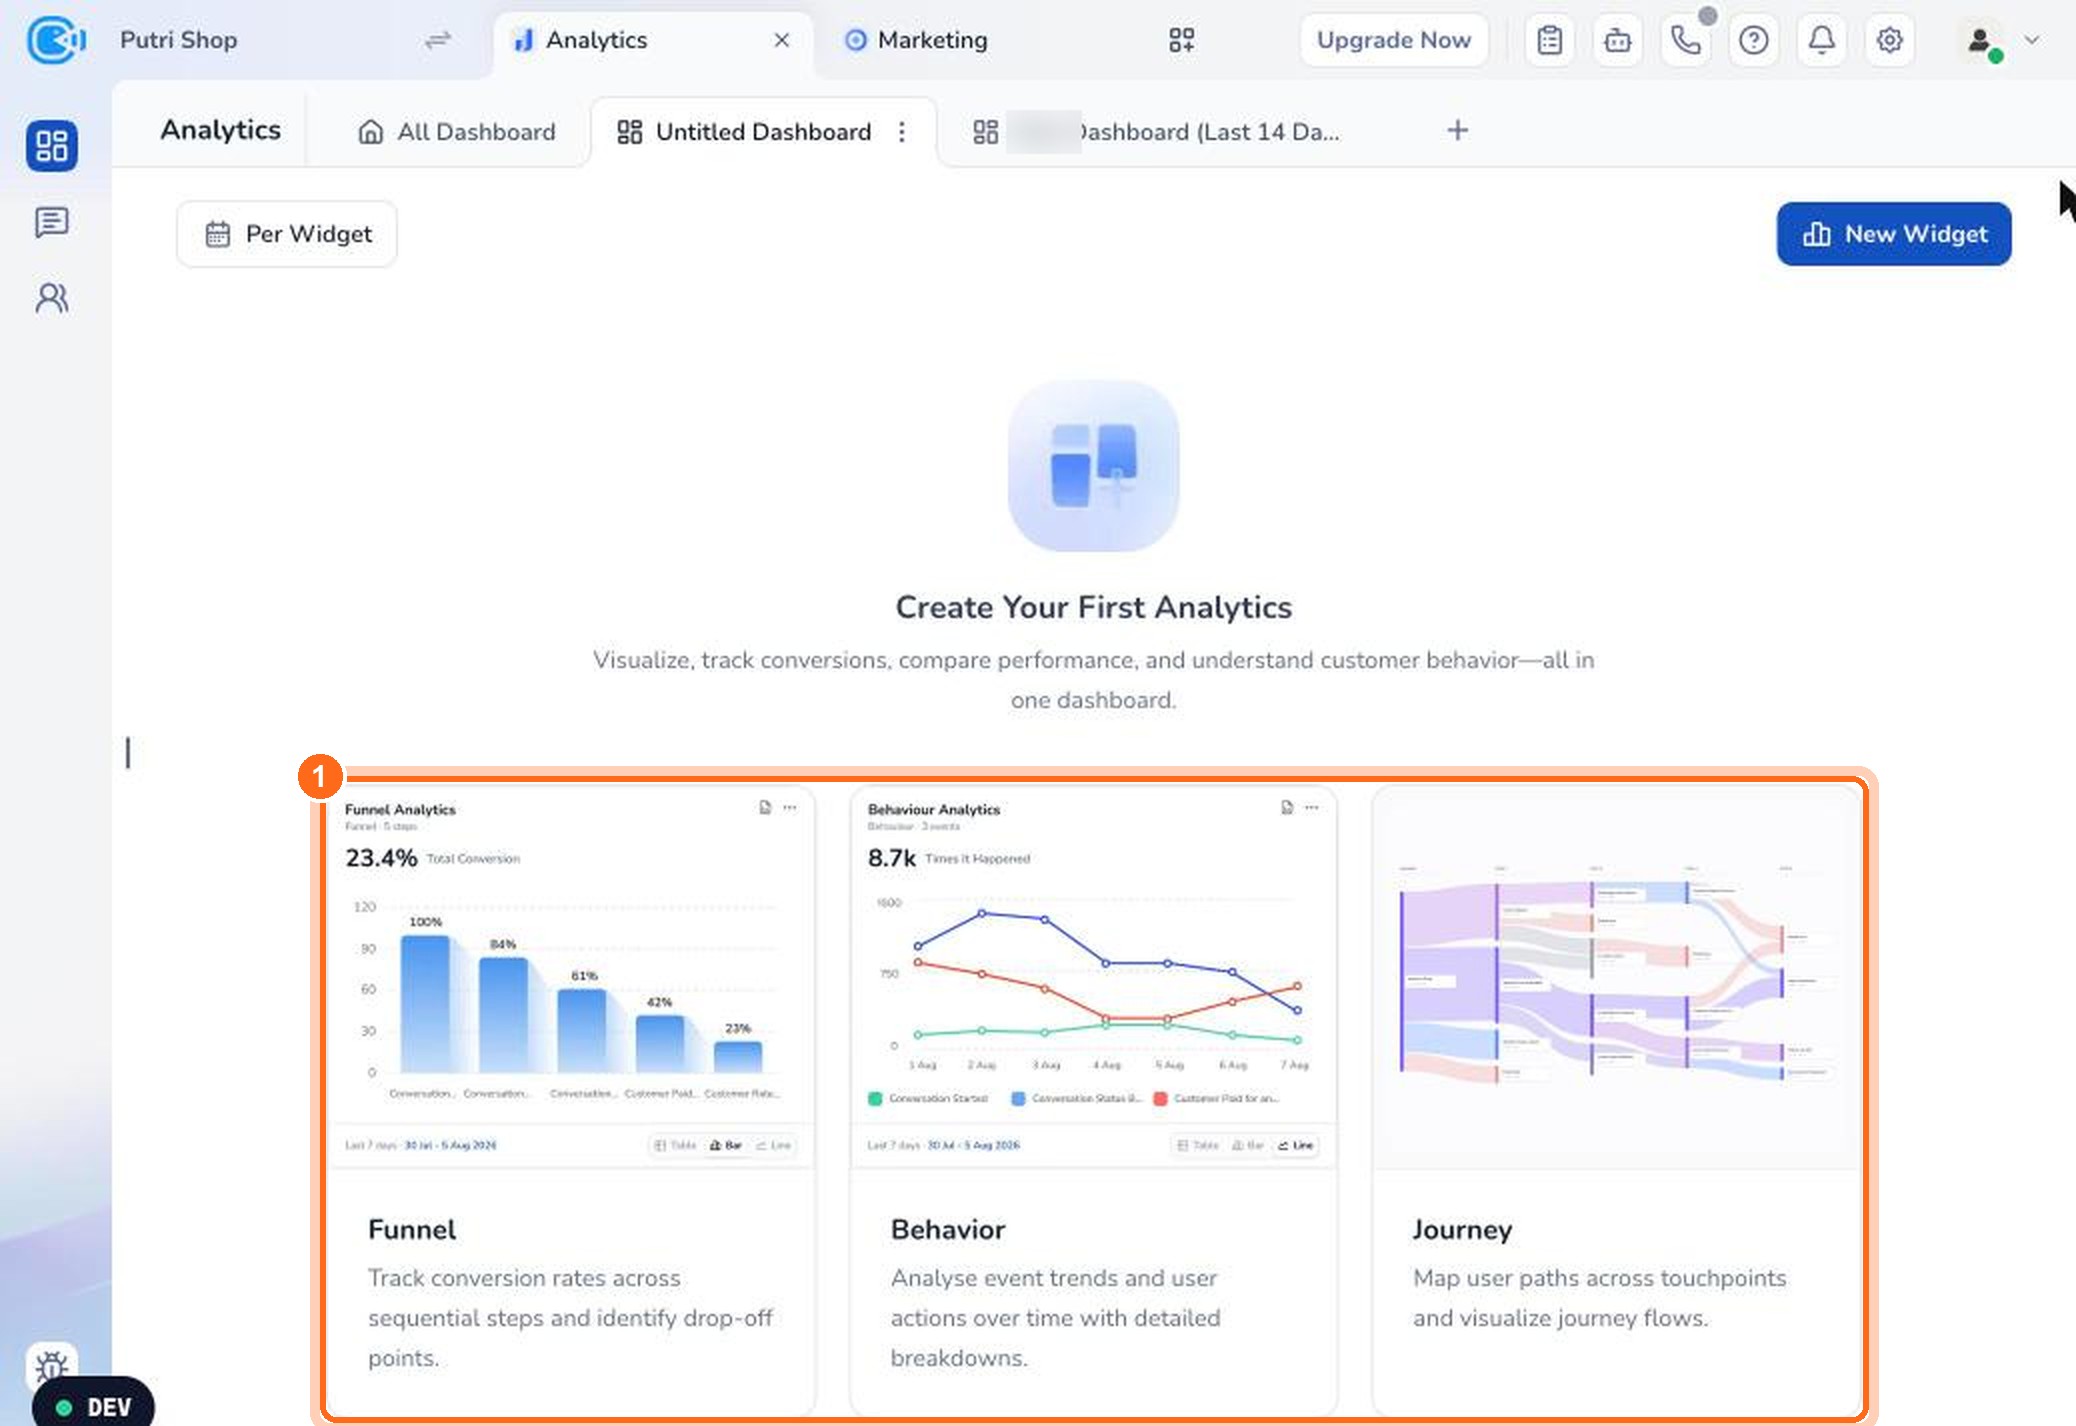Add a new dashboard tab with the plus icon
This screenshot has height=1426, width=2076.
click(x=1458, y=130)
